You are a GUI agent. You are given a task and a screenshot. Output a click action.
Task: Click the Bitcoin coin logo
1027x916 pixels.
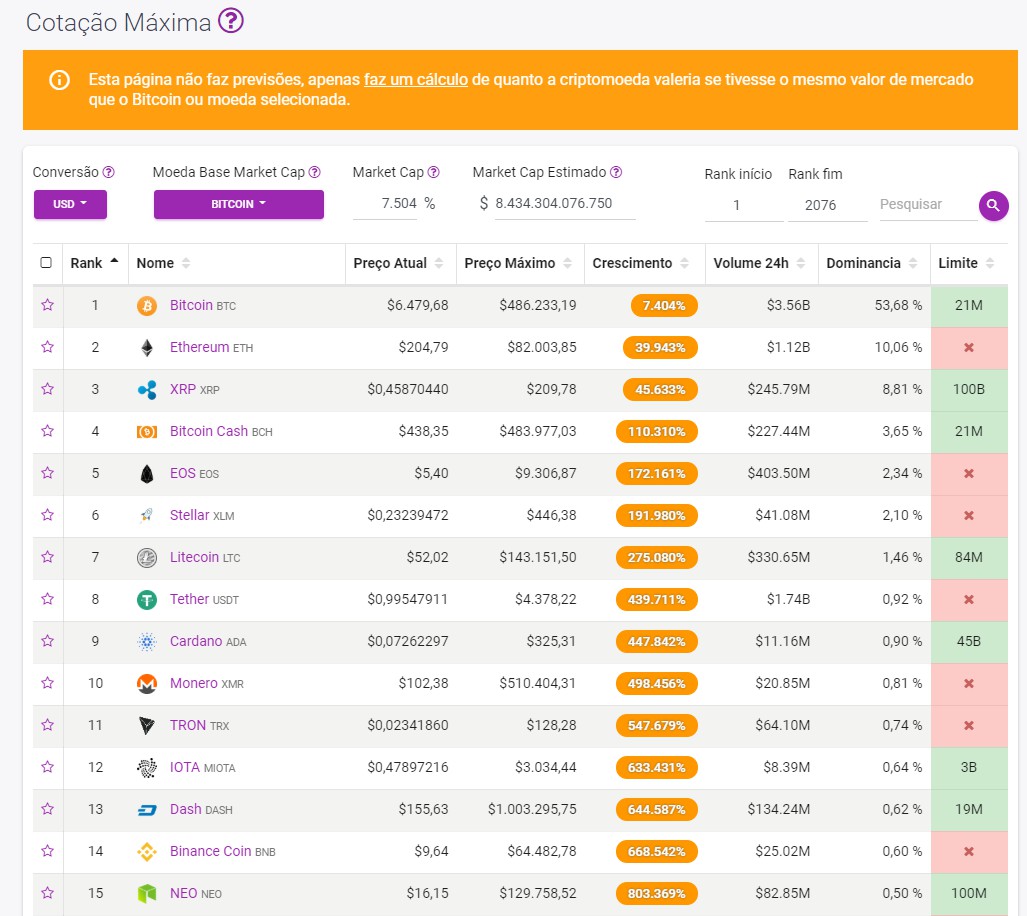point(147,306)
